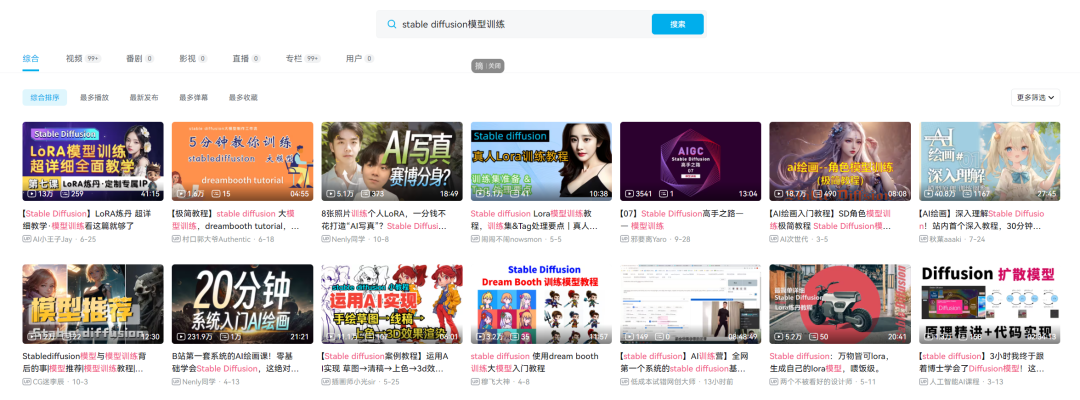Open the LoRA模型训练超详细全面教学 thumbnail
This screenshot has width=1080, height=400.
93,161
